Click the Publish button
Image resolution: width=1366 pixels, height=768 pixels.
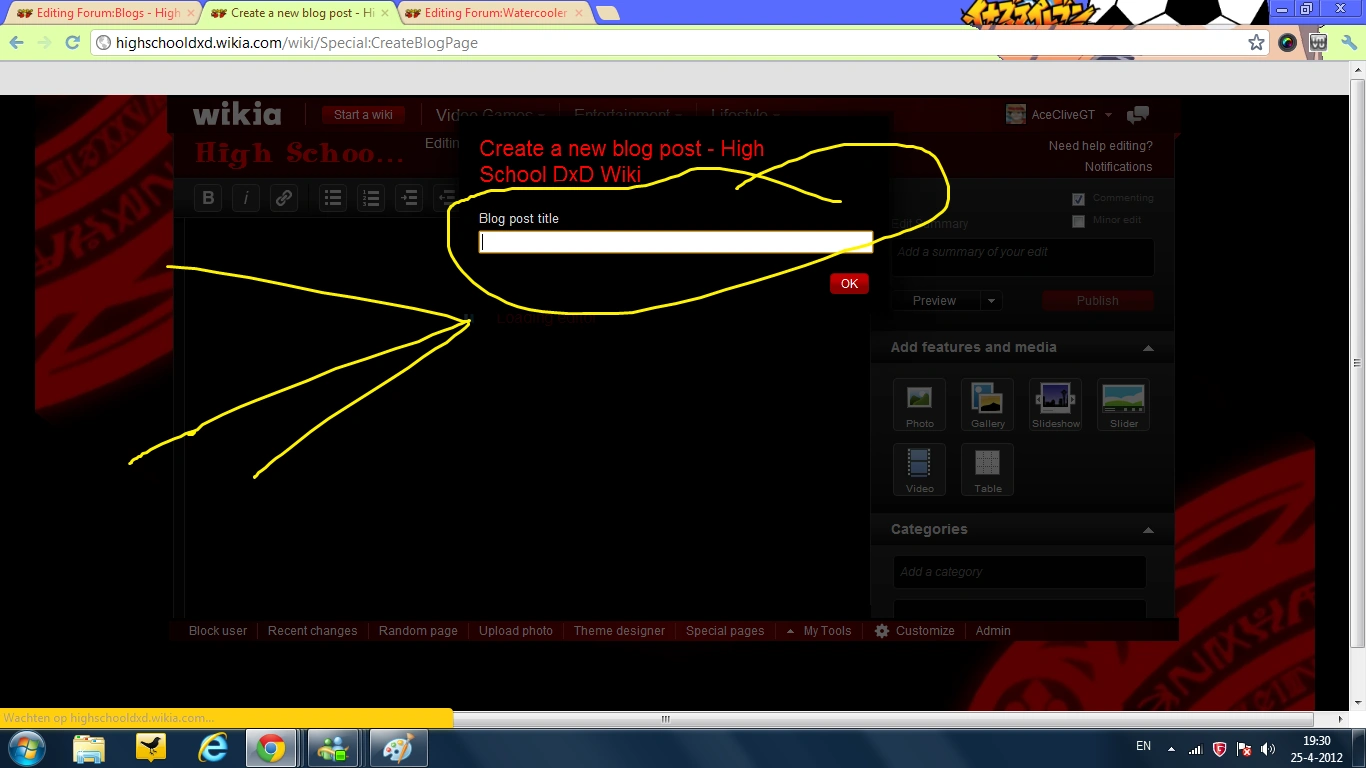click(x=1097, y=301)
